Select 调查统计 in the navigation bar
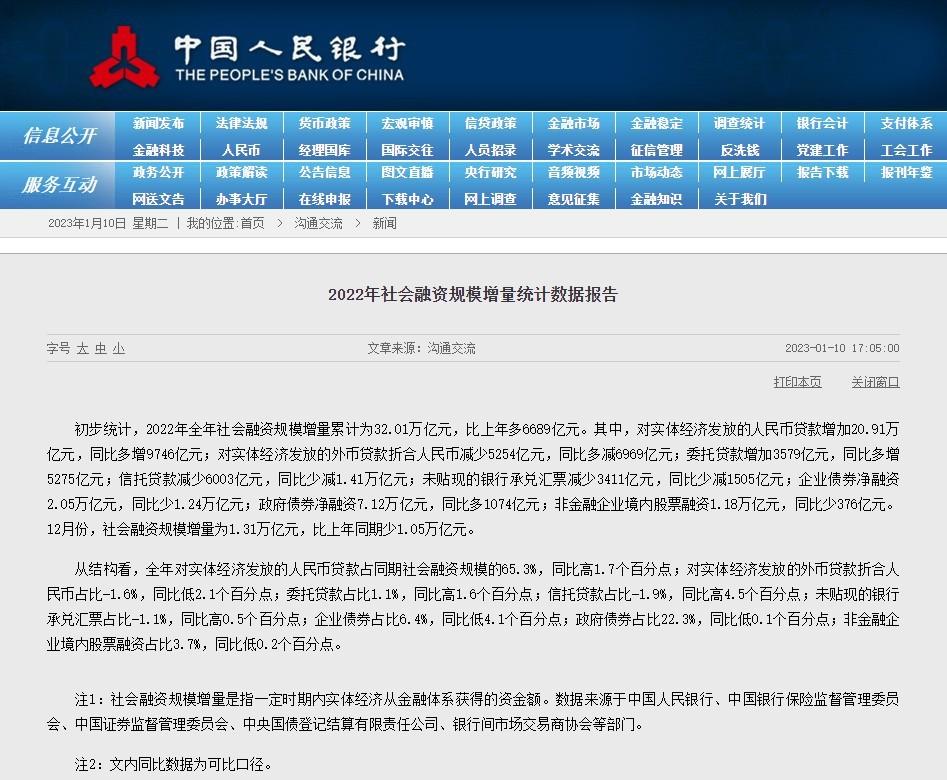Viewport: 947px width, 780px height. coord(739,124)
